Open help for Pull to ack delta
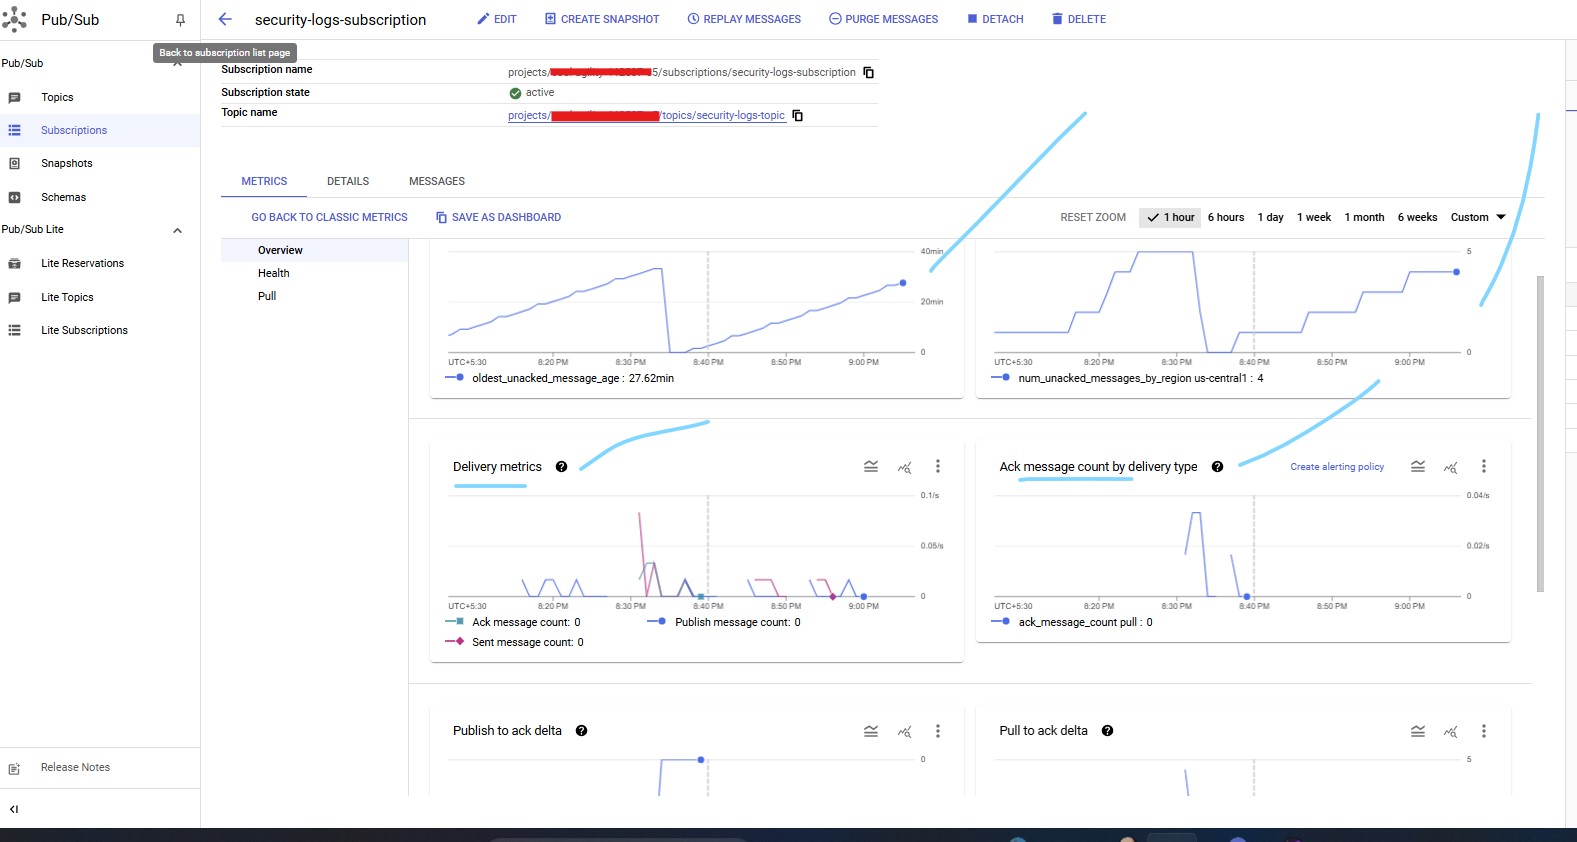This screenshot has width=1577, height=842. click(1107, 731)
